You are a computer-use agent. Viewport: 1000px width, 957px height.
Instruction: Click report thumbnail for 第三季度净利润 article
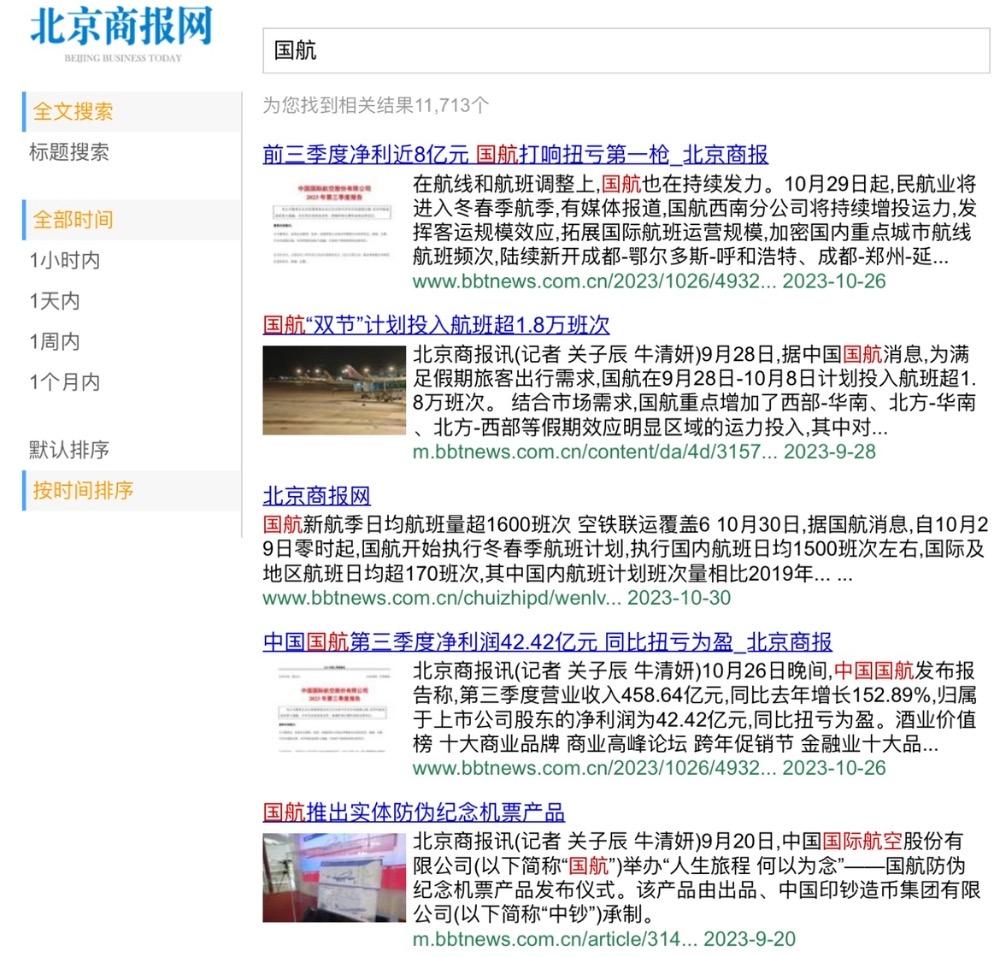pos(334,708)
